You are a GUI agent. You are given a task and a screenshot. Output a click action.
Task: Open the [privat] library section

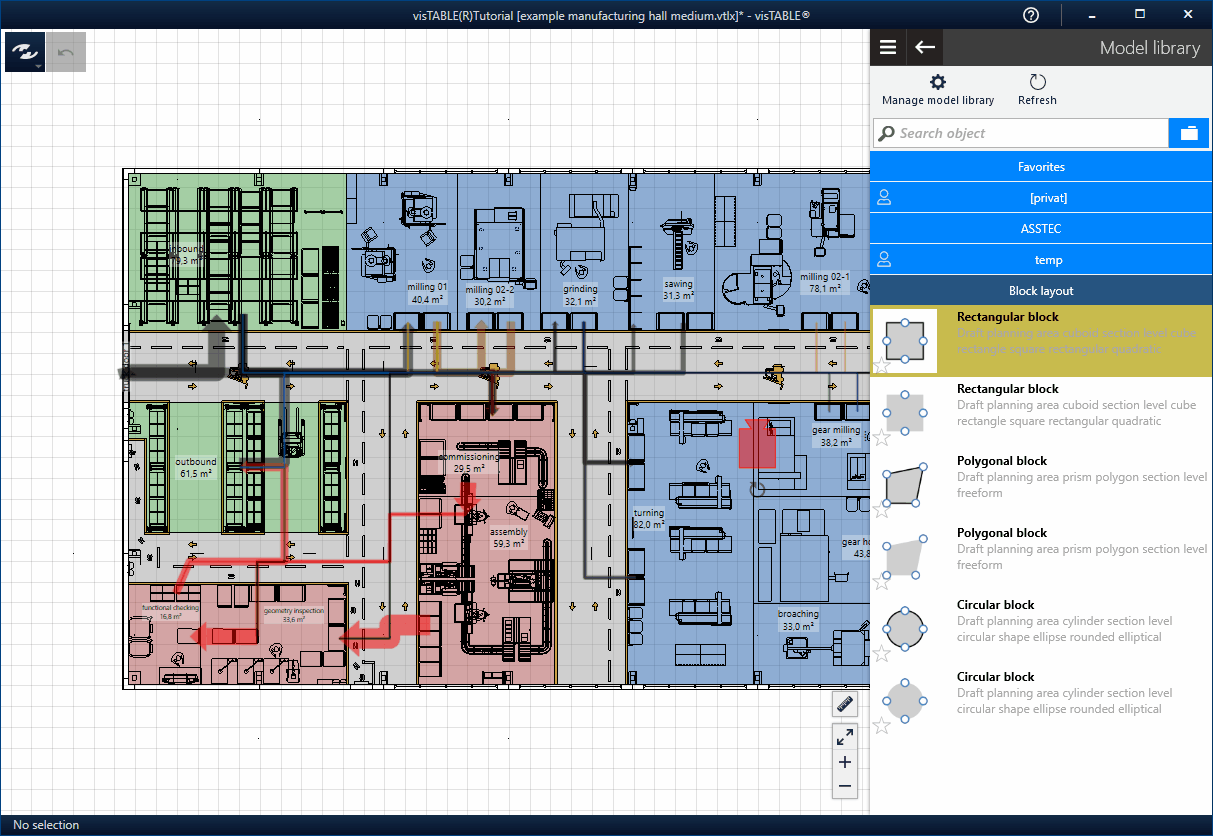pos(1041,198)
